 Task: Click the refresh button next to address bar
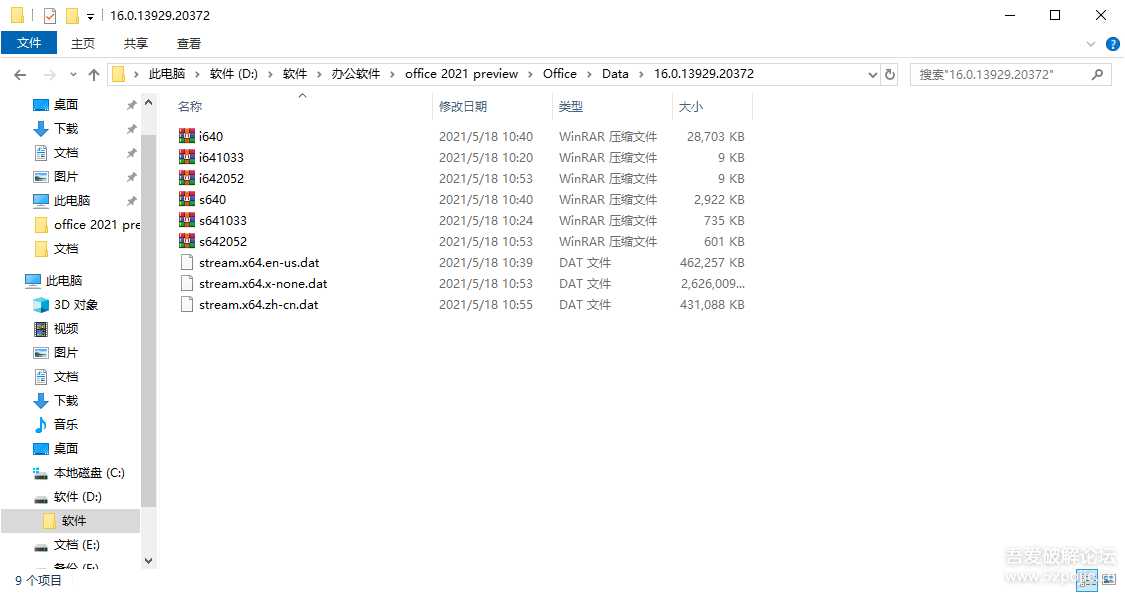[890, 74]
